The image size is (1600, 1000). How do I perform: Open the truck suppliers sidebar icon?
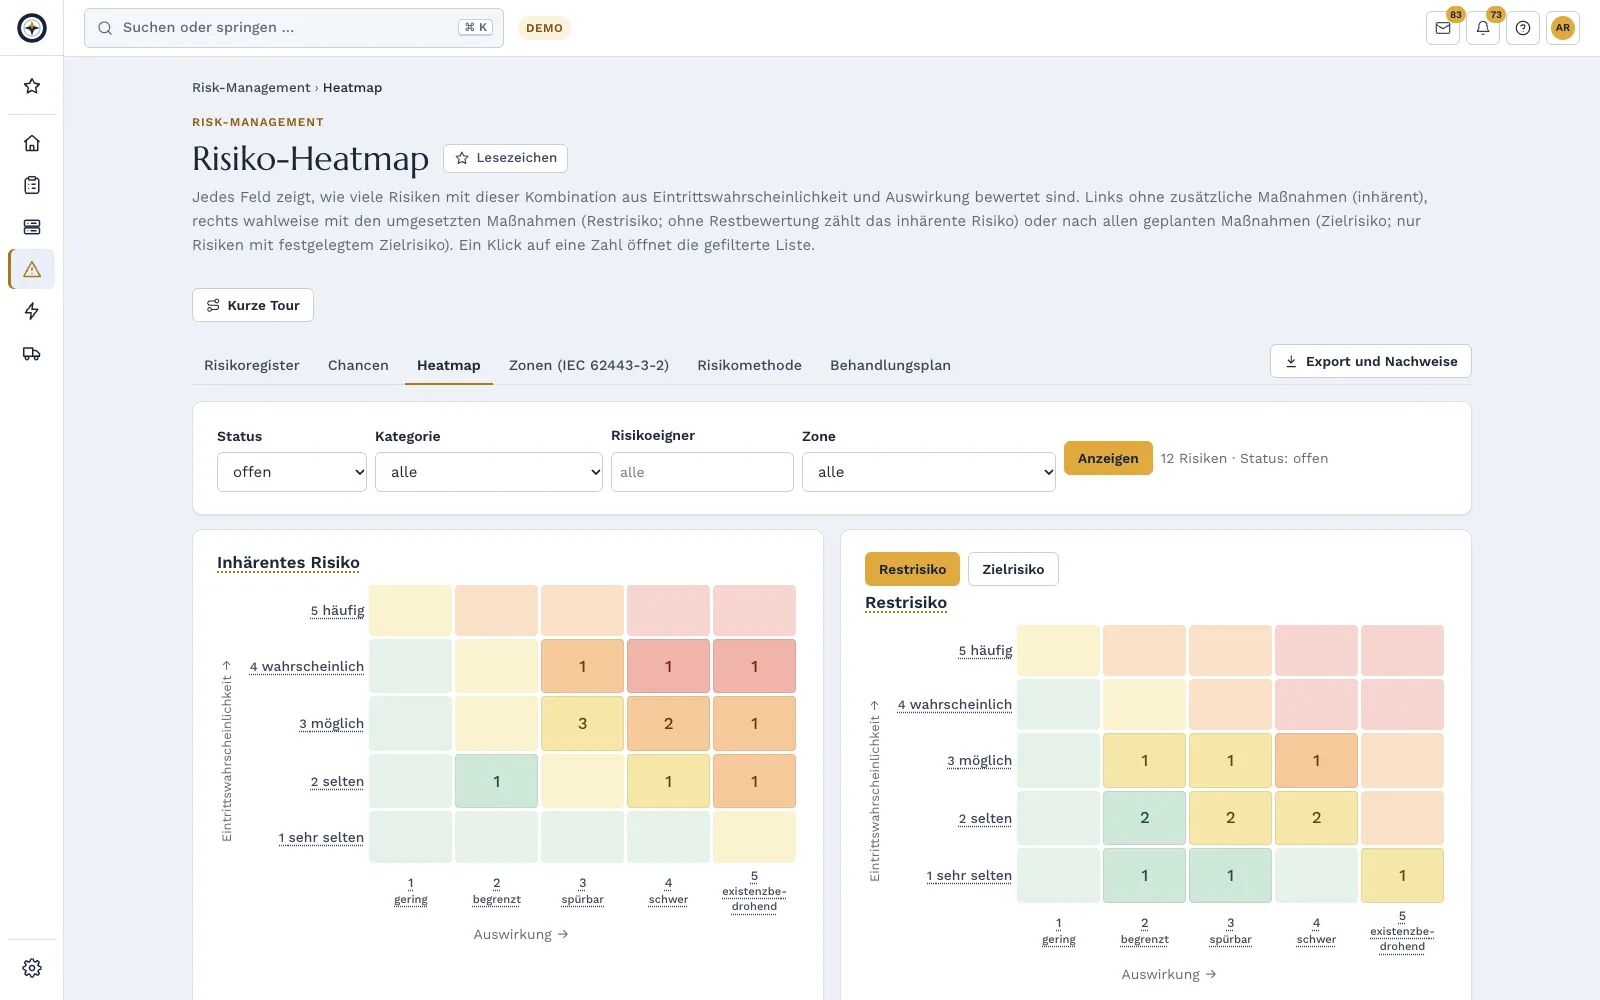32,353
